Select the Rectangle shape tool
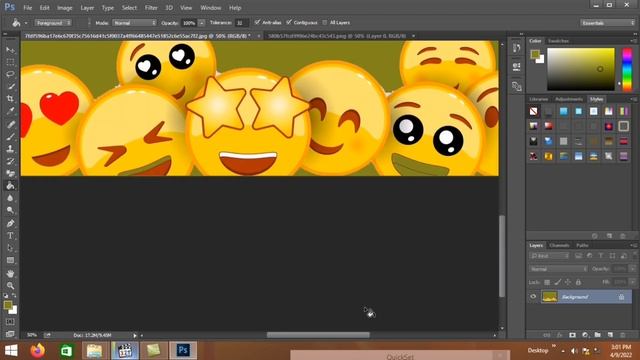The height and width of the screenshot is (360, 640). point(10,260)
